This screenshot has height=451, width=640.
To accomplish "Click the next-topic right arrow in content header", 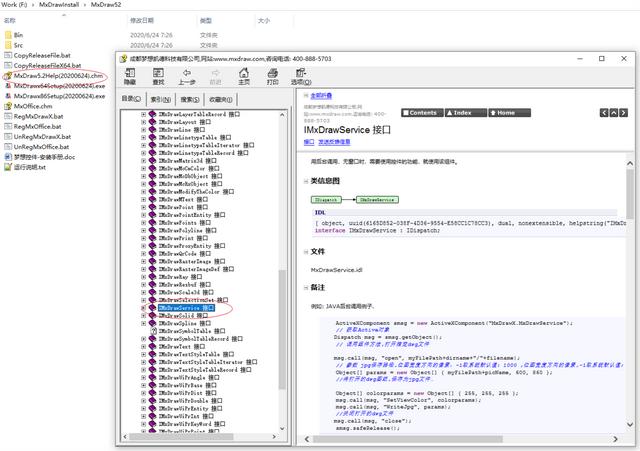I will (623, 113).
